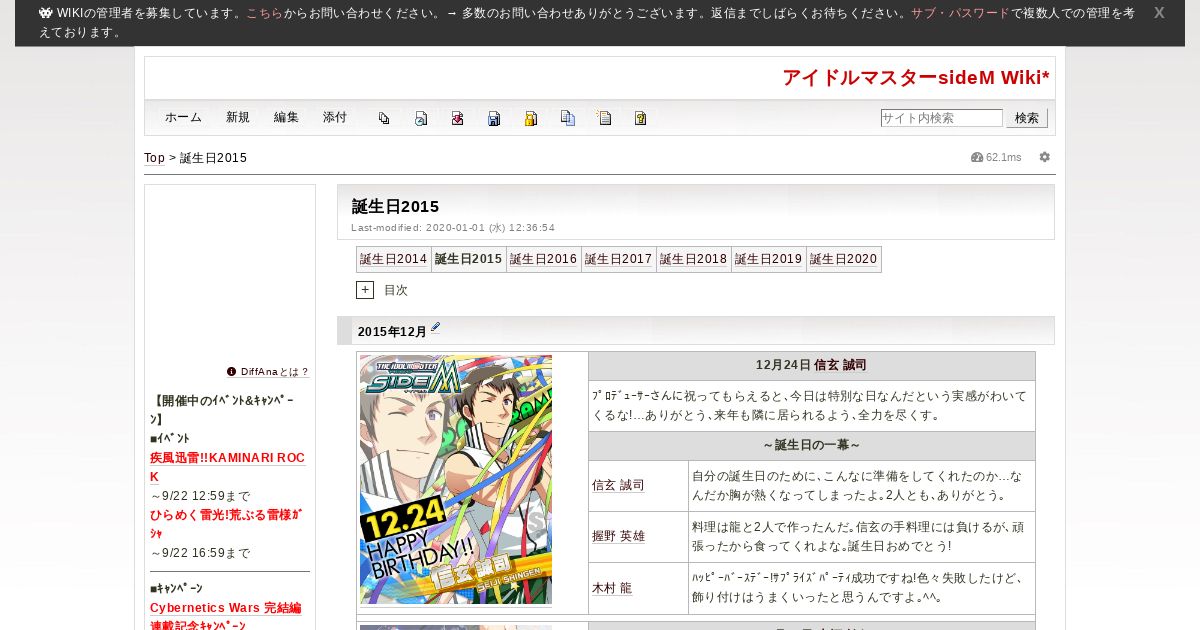Click the page reload icon in toolbar

click(421, 118)
